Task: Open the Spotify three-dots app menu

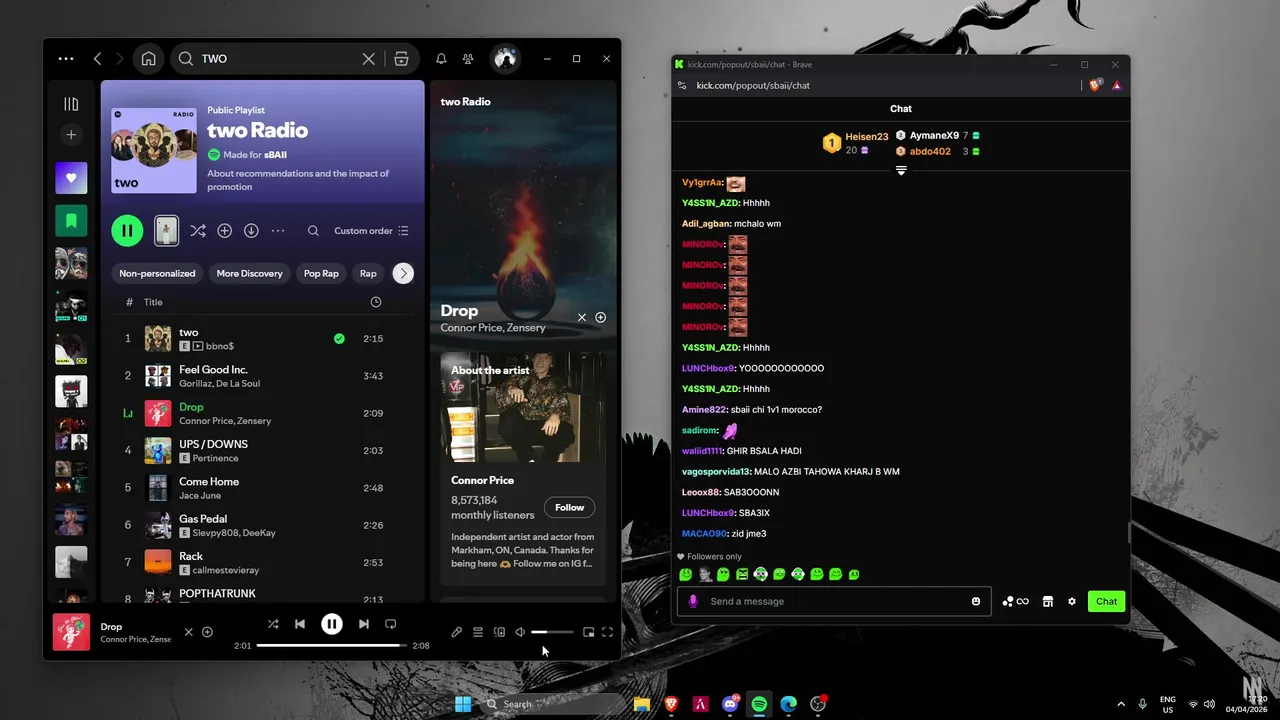Action: [66, 59]
